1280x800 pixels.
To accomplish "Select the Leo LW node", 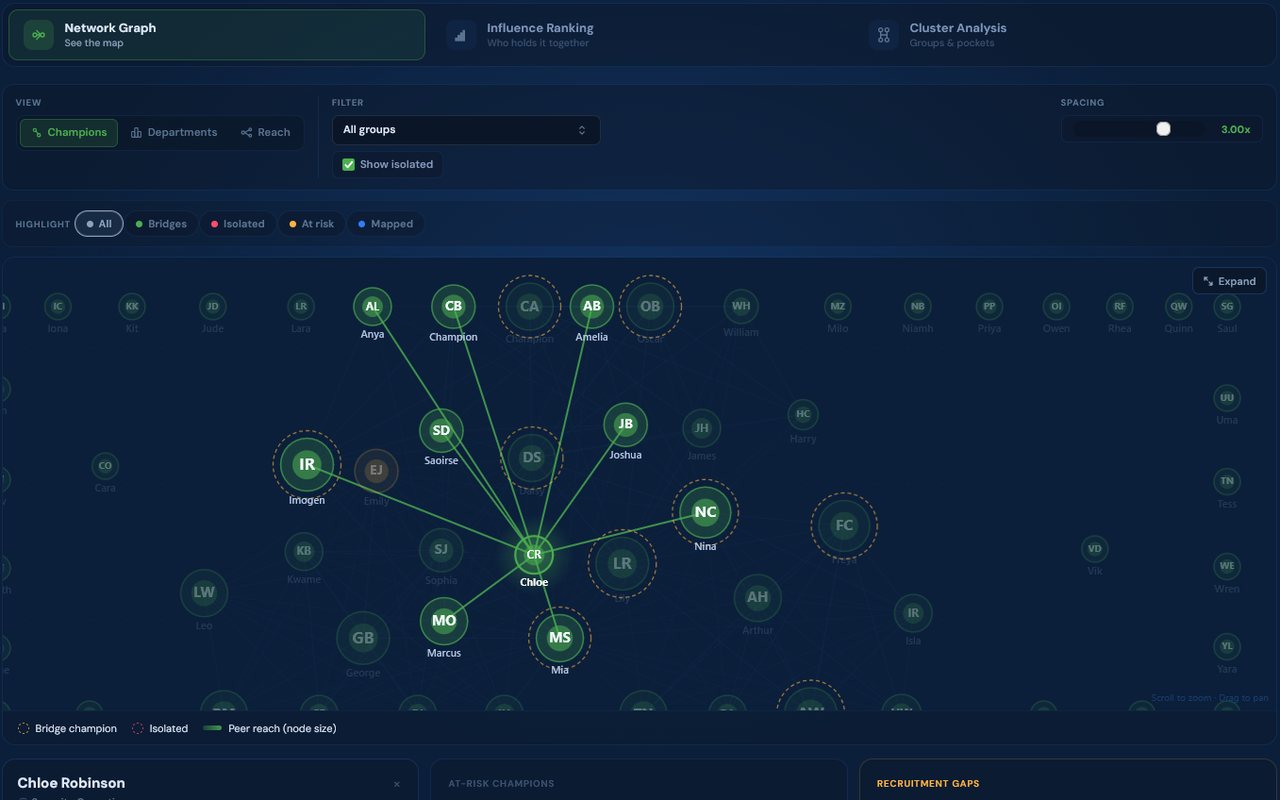I will (x=204, y=593).
